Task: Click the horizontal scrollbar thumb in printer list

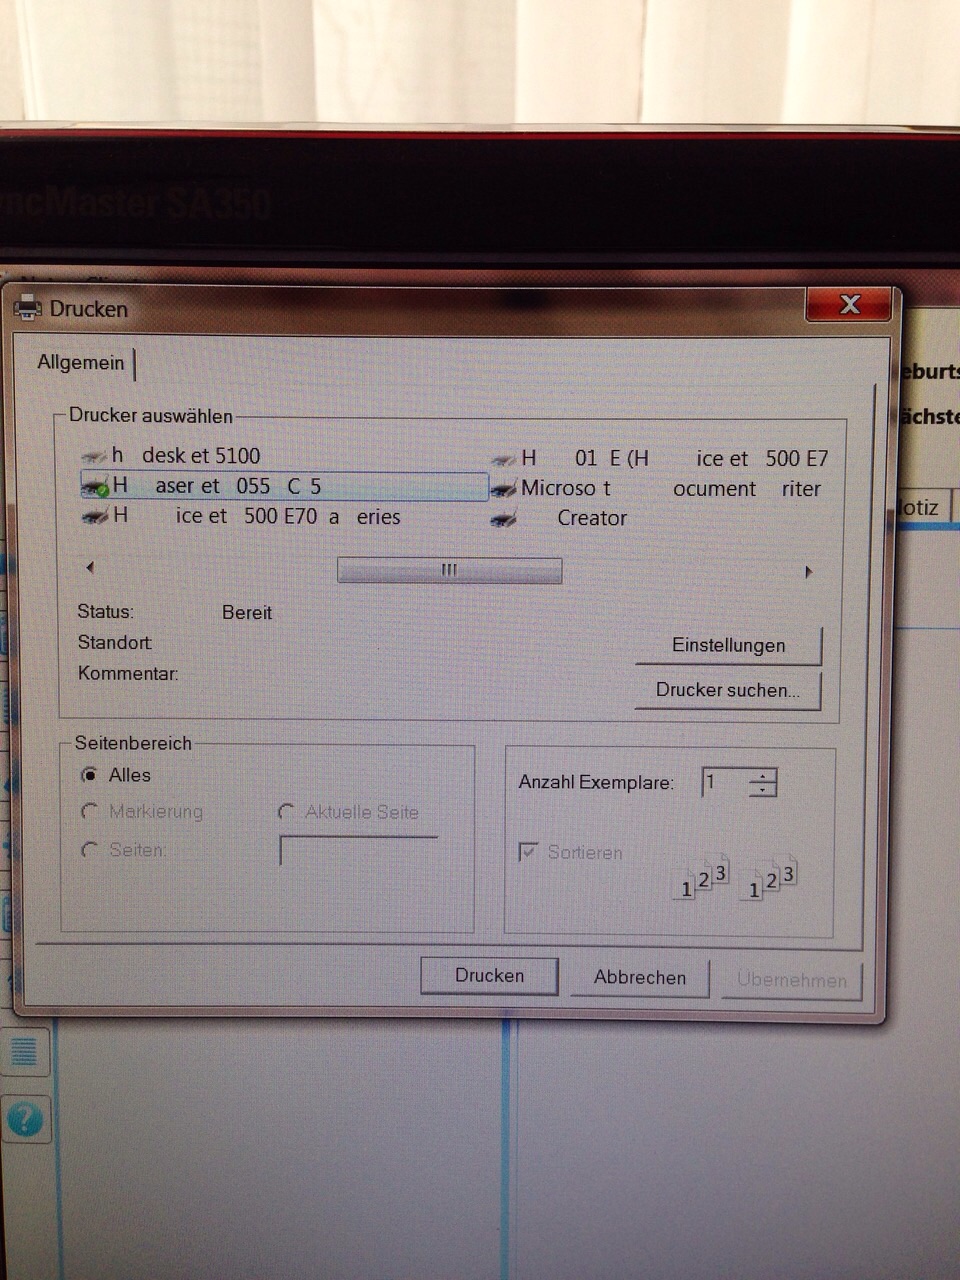Action: point(450,570)
